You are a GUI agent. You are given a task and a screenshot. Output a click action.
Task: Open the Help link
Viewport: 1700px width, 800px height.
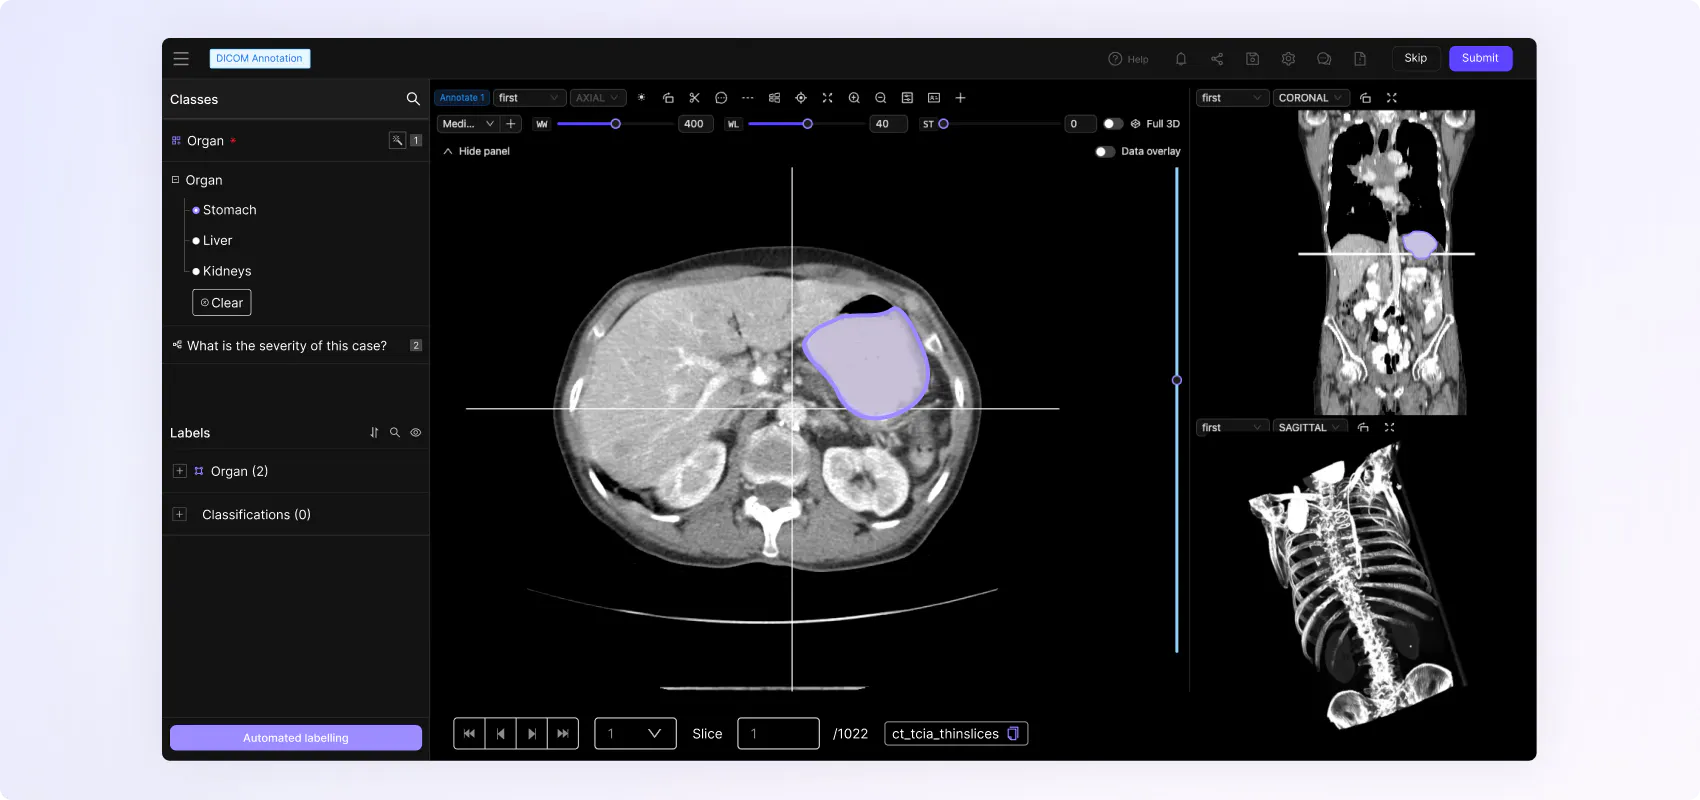point(1128,59)
